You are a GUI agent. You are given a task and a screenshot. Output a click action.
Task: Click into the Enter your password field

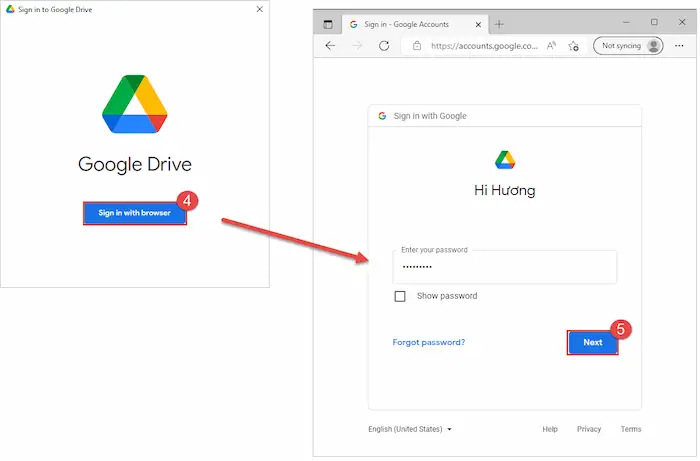[x=504, y=267]
